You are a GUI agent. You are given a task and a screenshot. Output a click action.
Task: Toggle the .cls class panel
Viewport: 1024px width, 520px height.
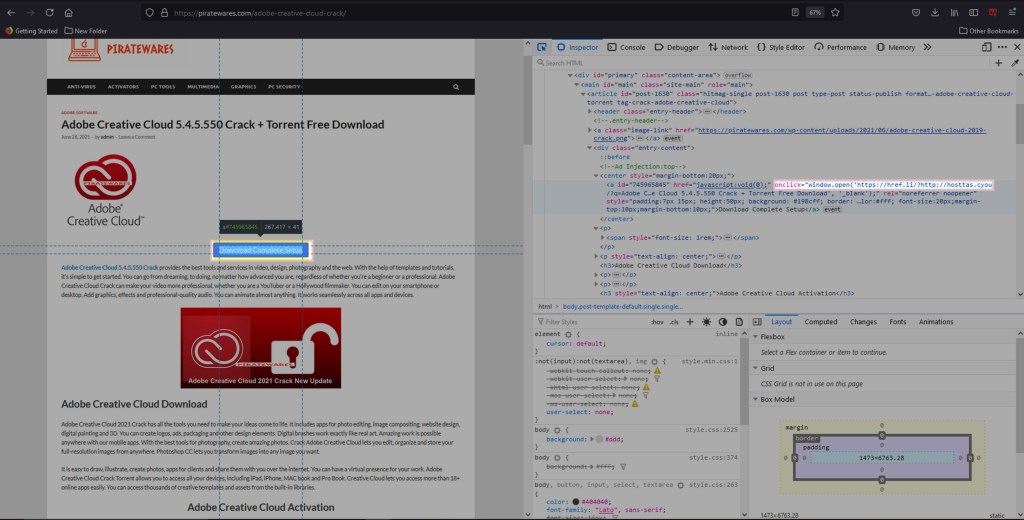click(675, 322)
